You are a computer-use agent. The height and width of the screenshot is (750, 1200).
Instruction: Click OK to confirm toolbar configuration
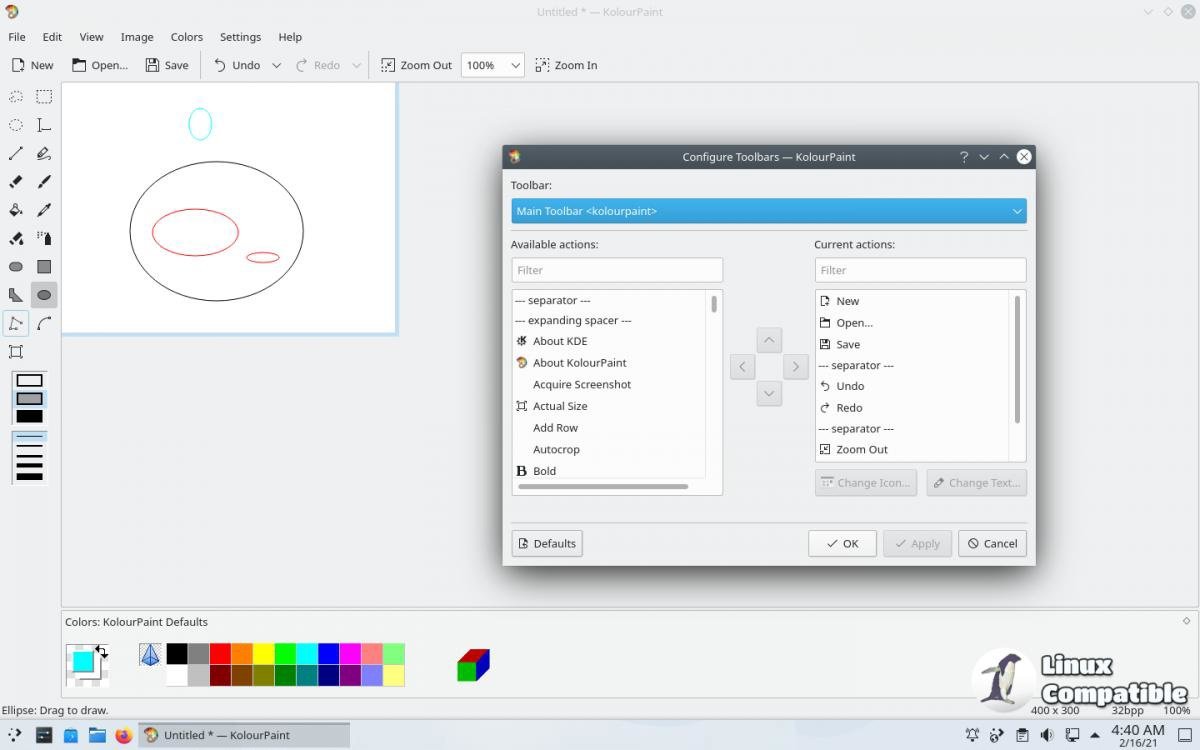click(842, 544)
